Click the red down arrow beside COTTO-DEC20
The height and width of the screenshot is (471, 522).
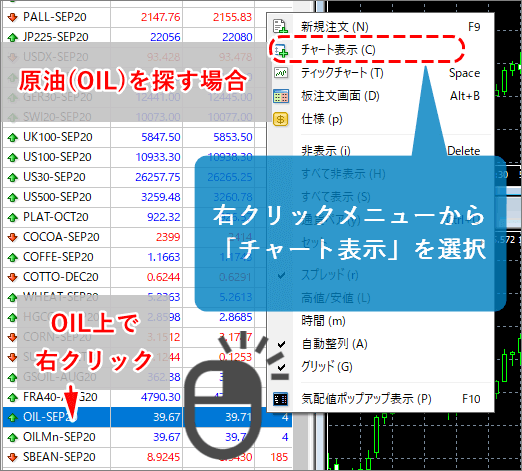[13, 277]
